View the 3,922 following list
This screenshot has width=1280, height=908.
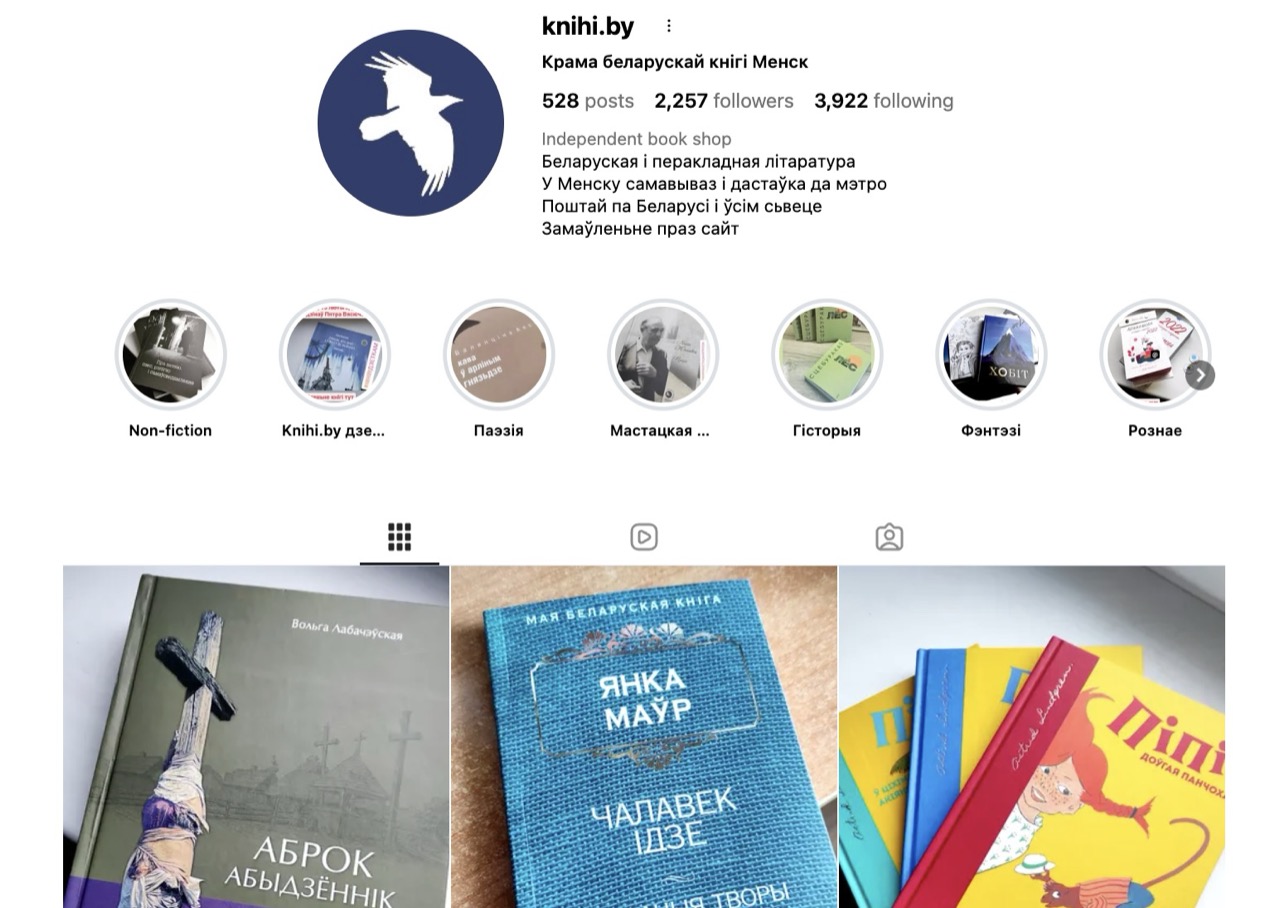(884, 101)
